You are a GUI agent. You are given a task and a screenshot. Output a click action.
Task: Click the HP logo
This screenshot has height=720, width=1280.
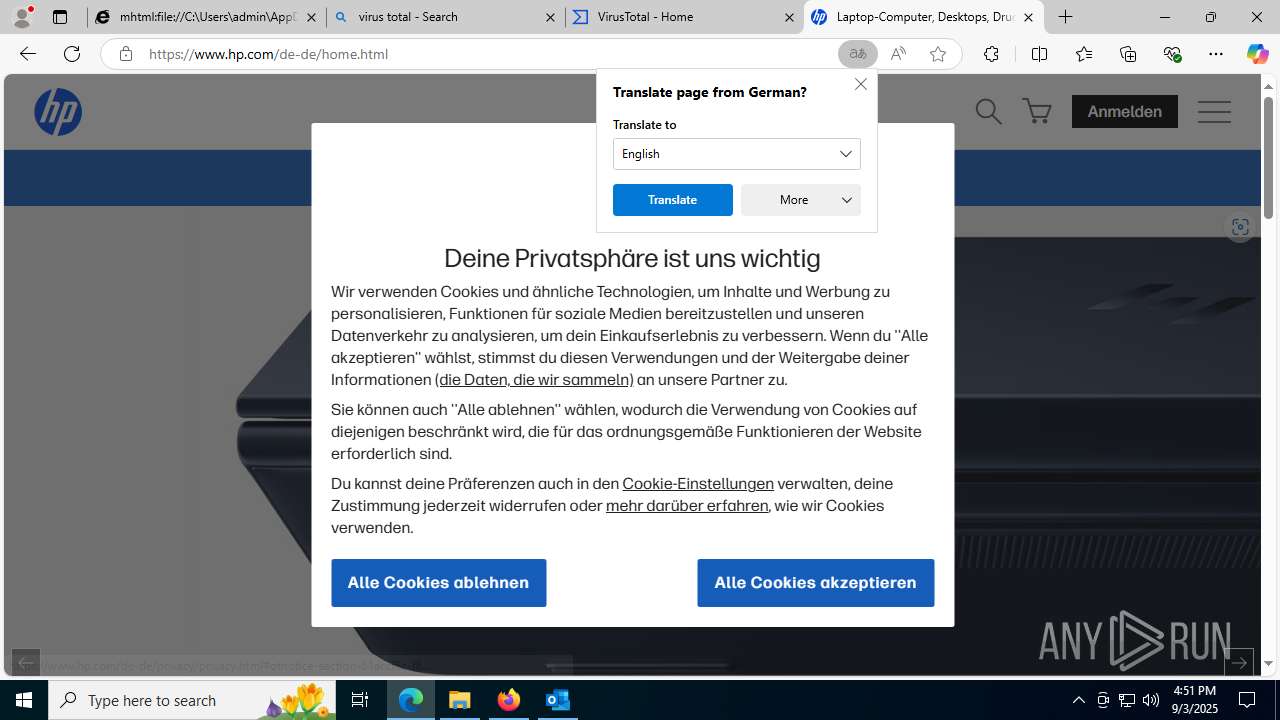58,112
